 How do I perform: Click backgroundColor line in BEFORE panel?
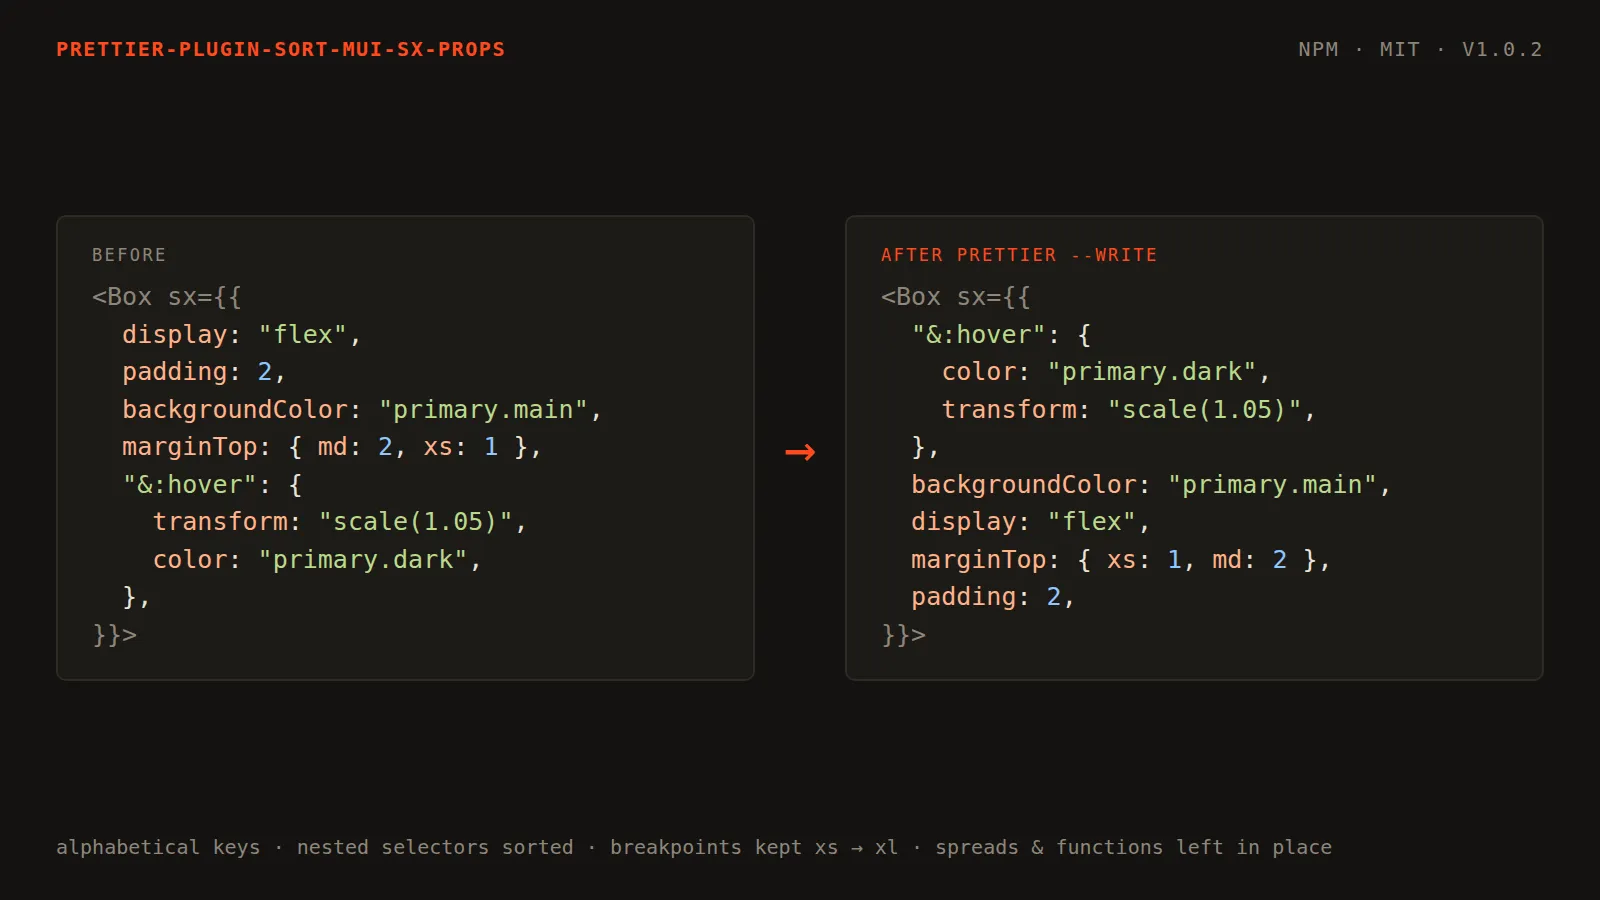pyautogui.click(x=362, y=409)
